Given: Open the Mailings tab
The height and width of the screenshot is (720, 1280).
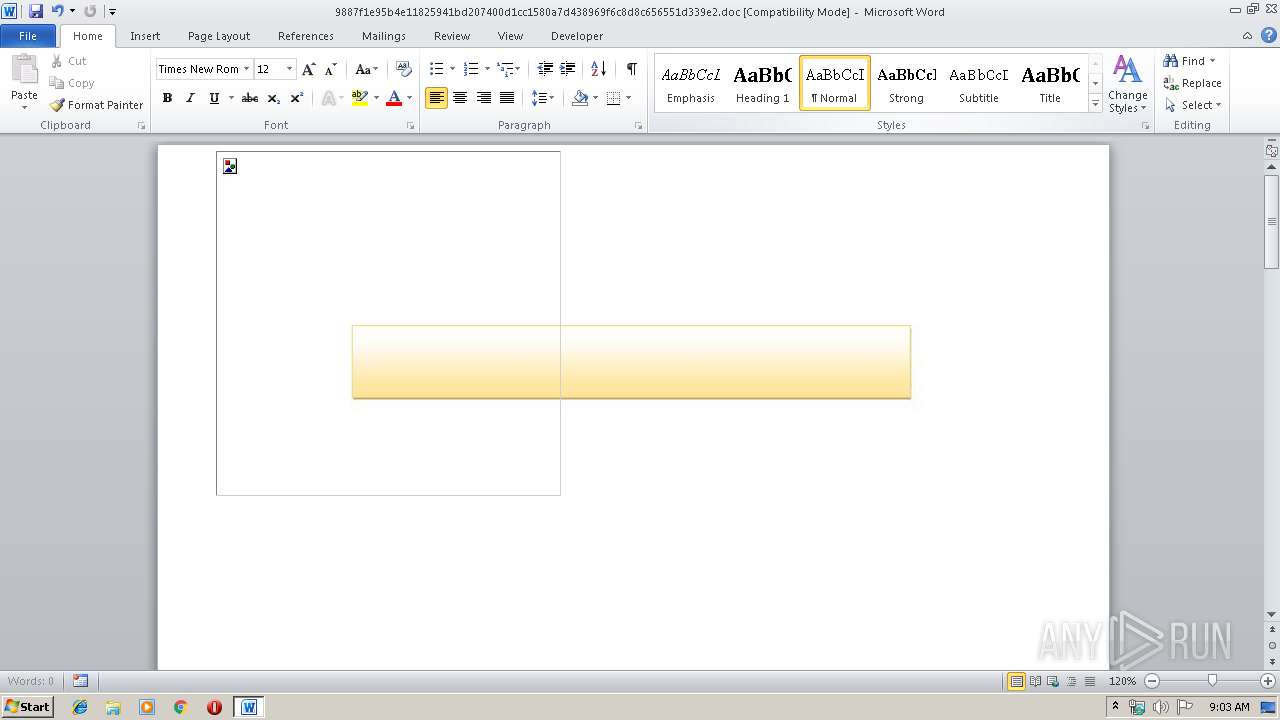Looking at the screenshot, I should click(384, 36).
